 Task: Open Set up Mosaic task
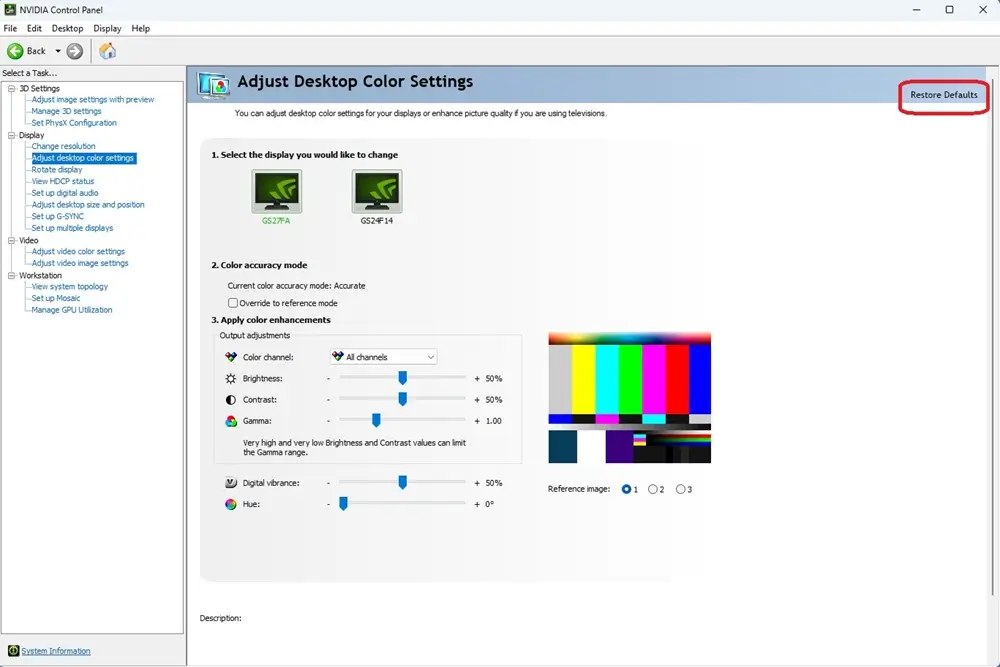56,298
